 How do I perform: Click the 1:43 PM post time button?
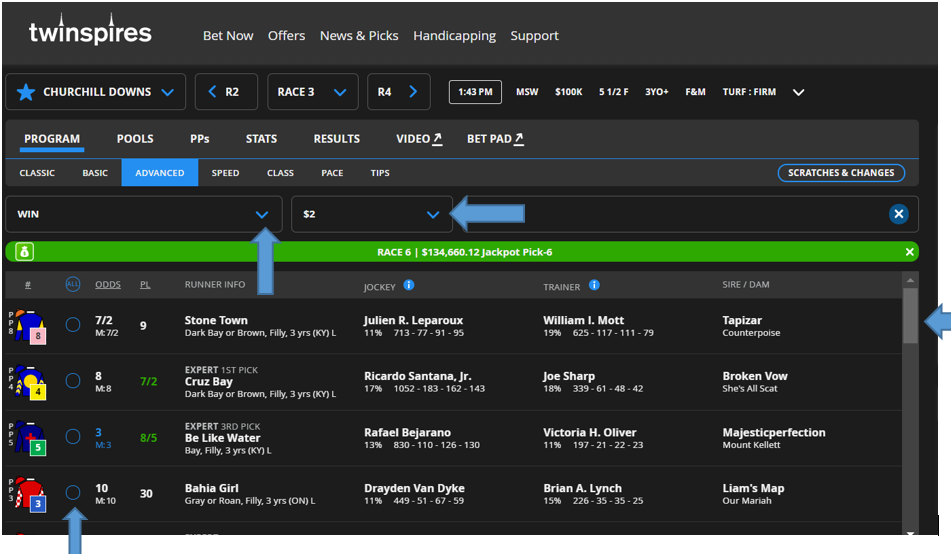coord(475,92)
